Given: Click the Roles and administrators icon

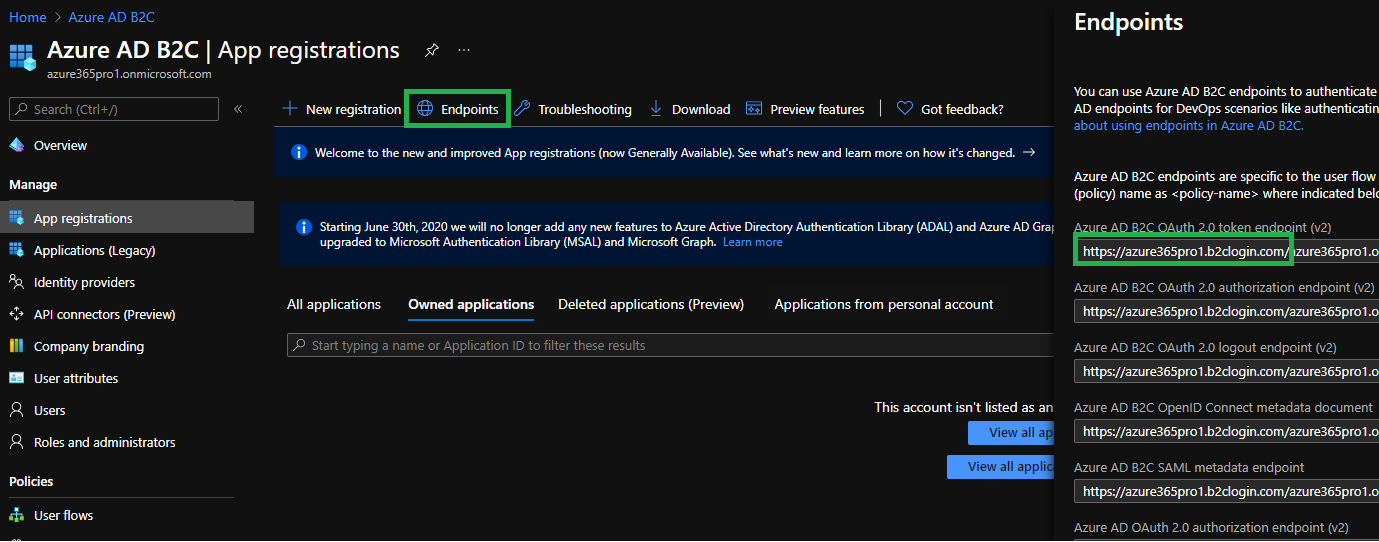Looking at the screenshot, I should (16, 442).
